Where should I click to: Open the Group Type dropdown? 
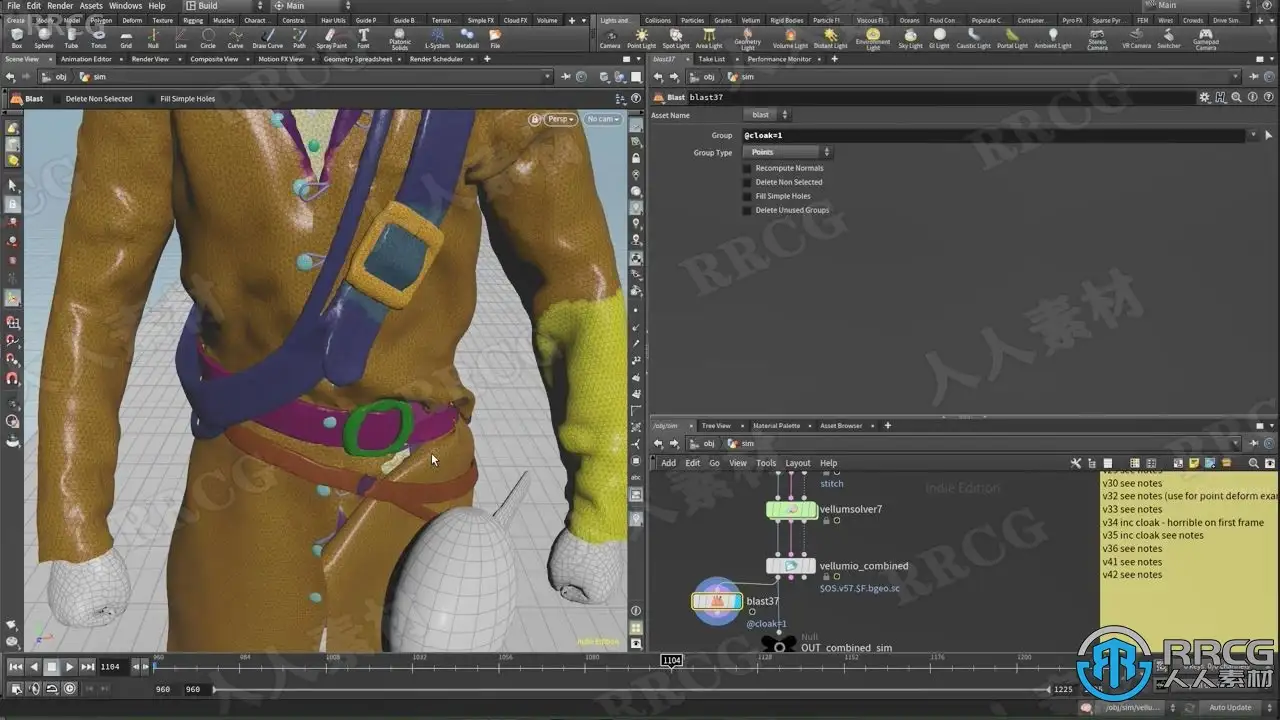pyautogui.click(x=787, y=152)
